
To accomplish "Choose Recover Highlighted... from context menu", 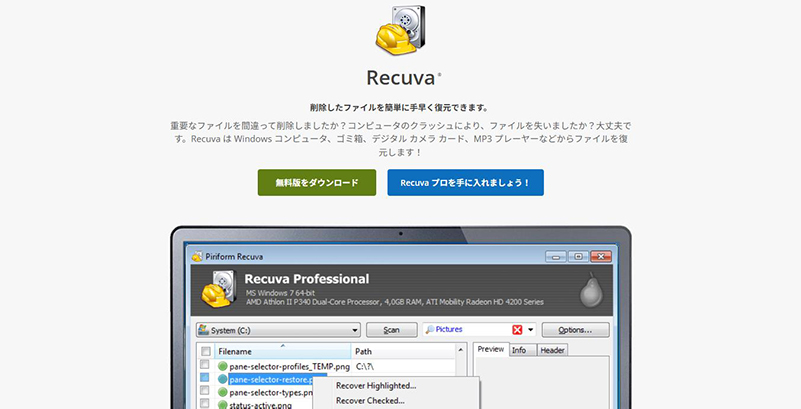I will click(376, 386).
